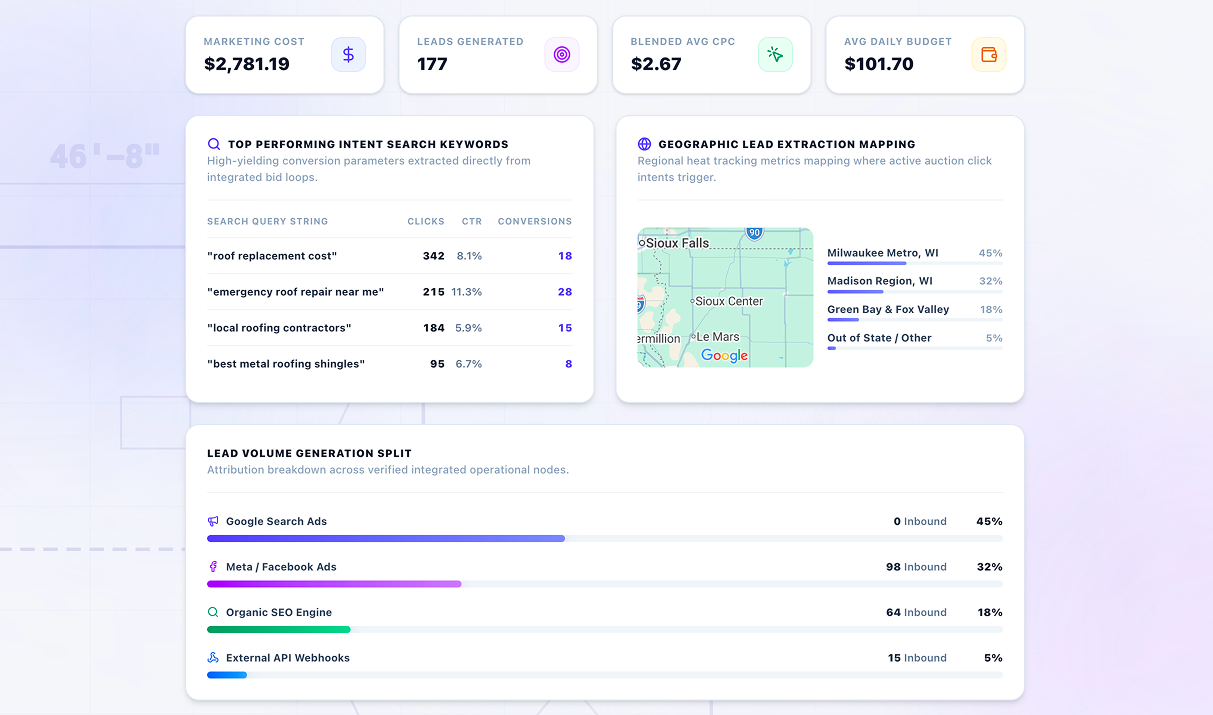The width and height of the screenshot is (1213, 715).
Task: Click the External API Webhooks label
Action: pyautogui.click(x=288, y=658)
